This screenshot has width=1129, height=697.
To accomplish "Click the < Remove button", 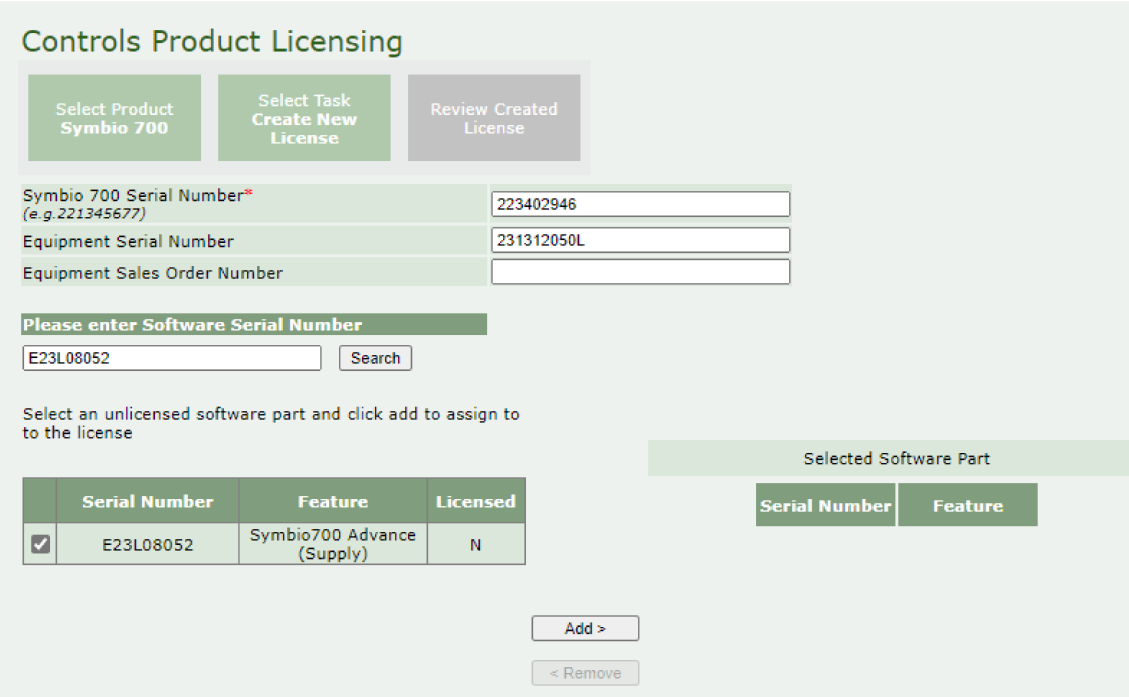I will click(x=585, y=673).
